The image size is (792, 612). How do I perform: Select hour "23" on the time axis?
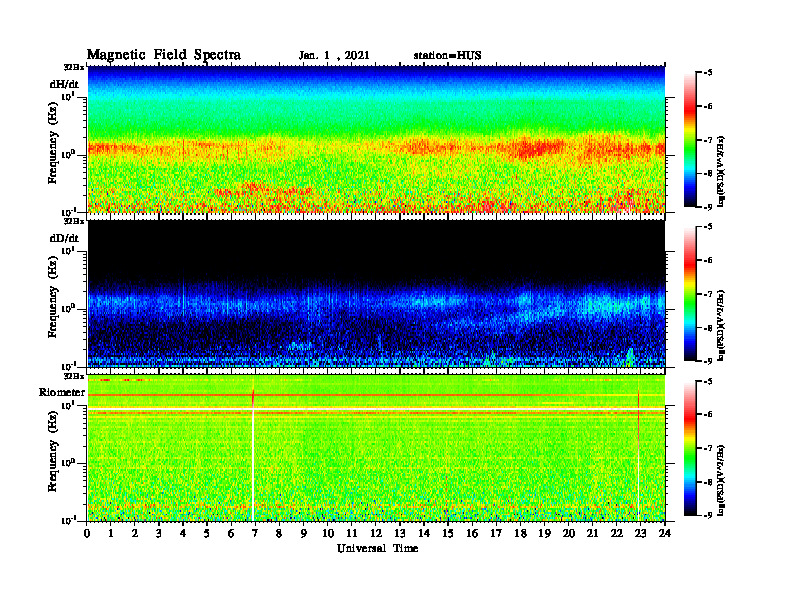tap(641, 533)
